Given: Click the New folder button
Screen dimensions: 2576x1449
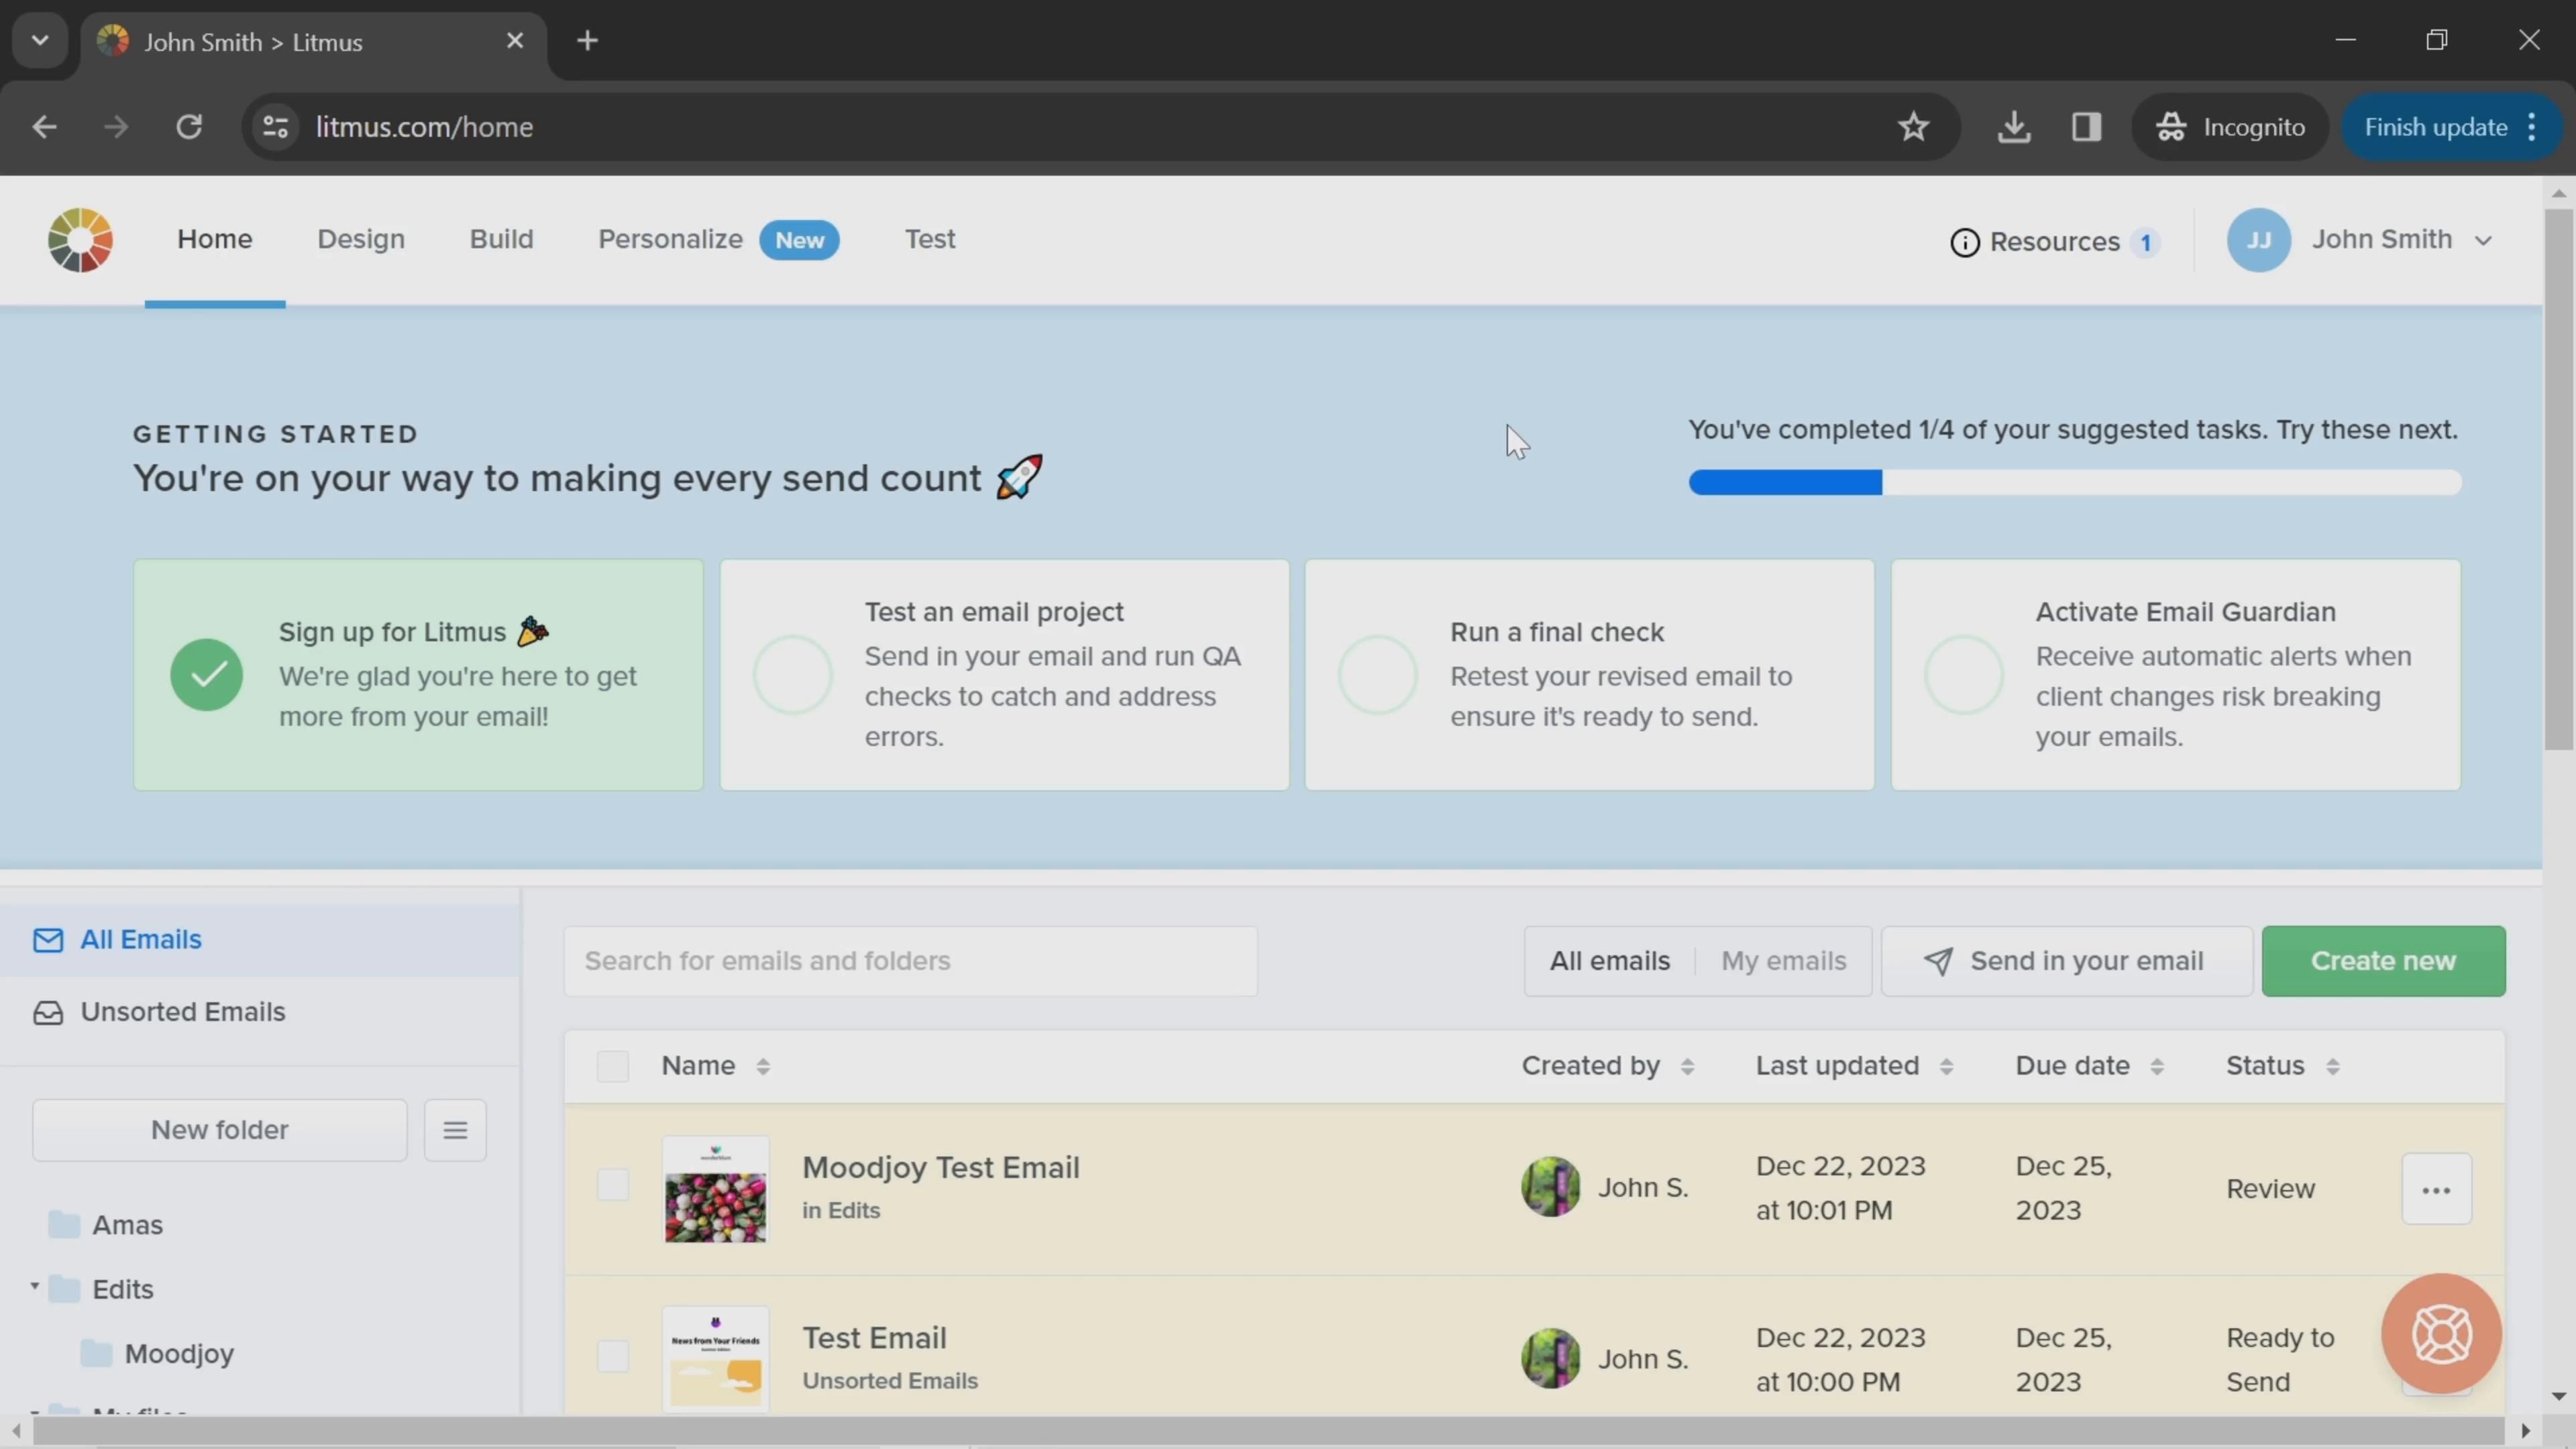Looking at the screenshot, I should 219,1130.
